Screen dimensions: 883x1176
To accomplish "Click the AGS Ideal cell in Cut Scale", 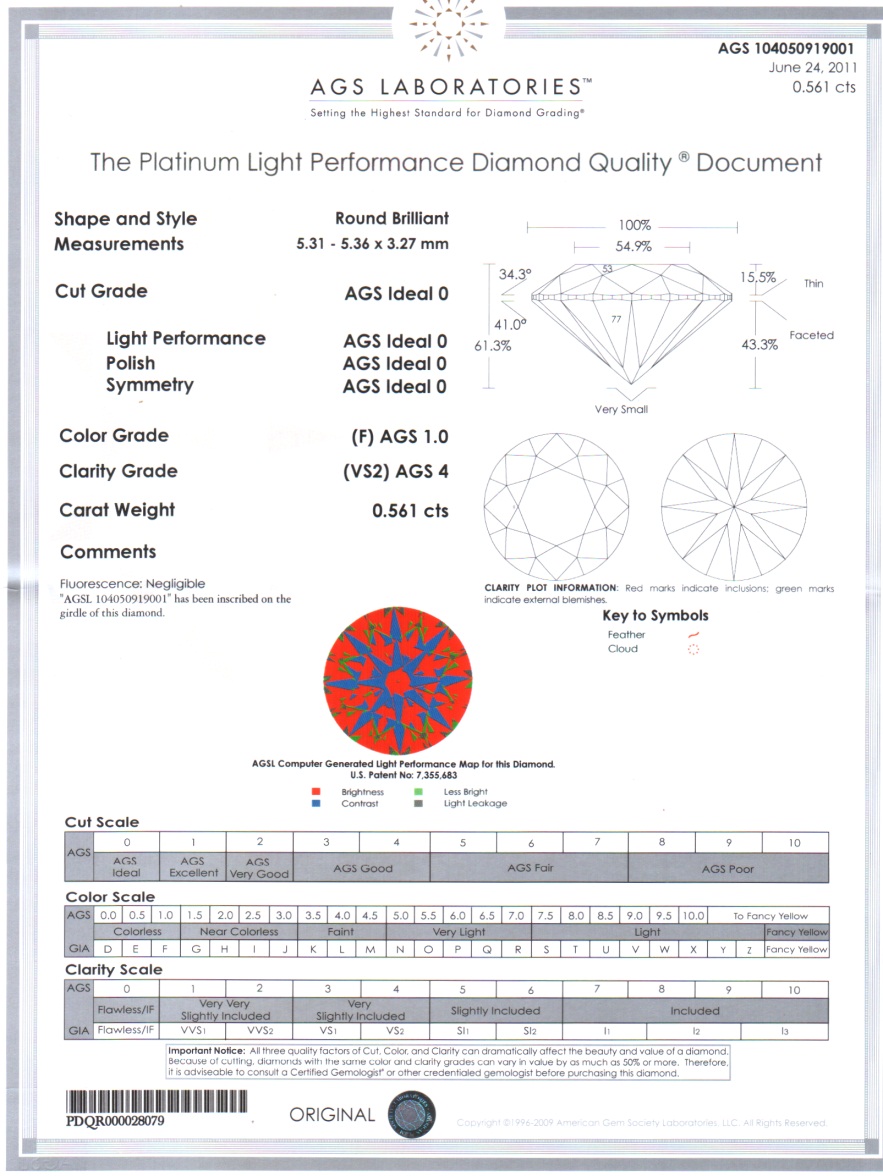I will tap(126, 867).
